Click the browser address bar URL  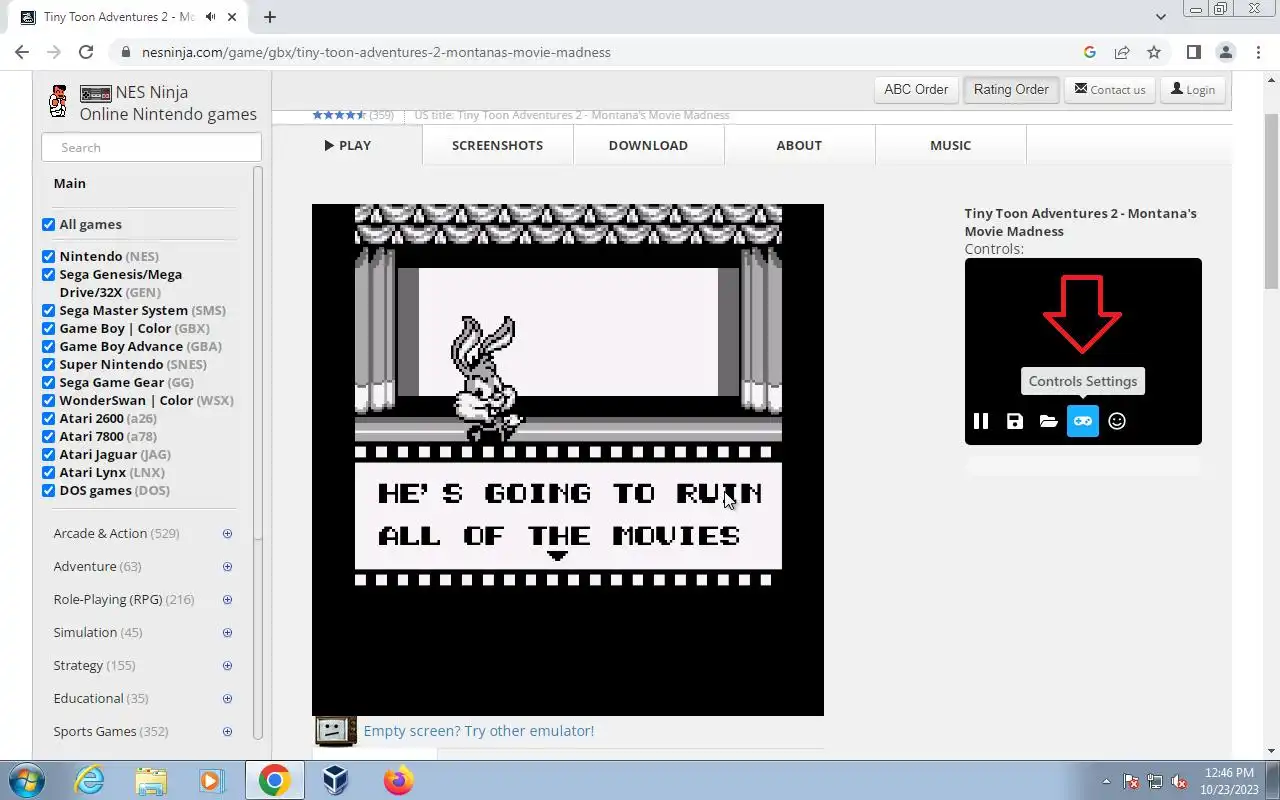tap(376, 52)
